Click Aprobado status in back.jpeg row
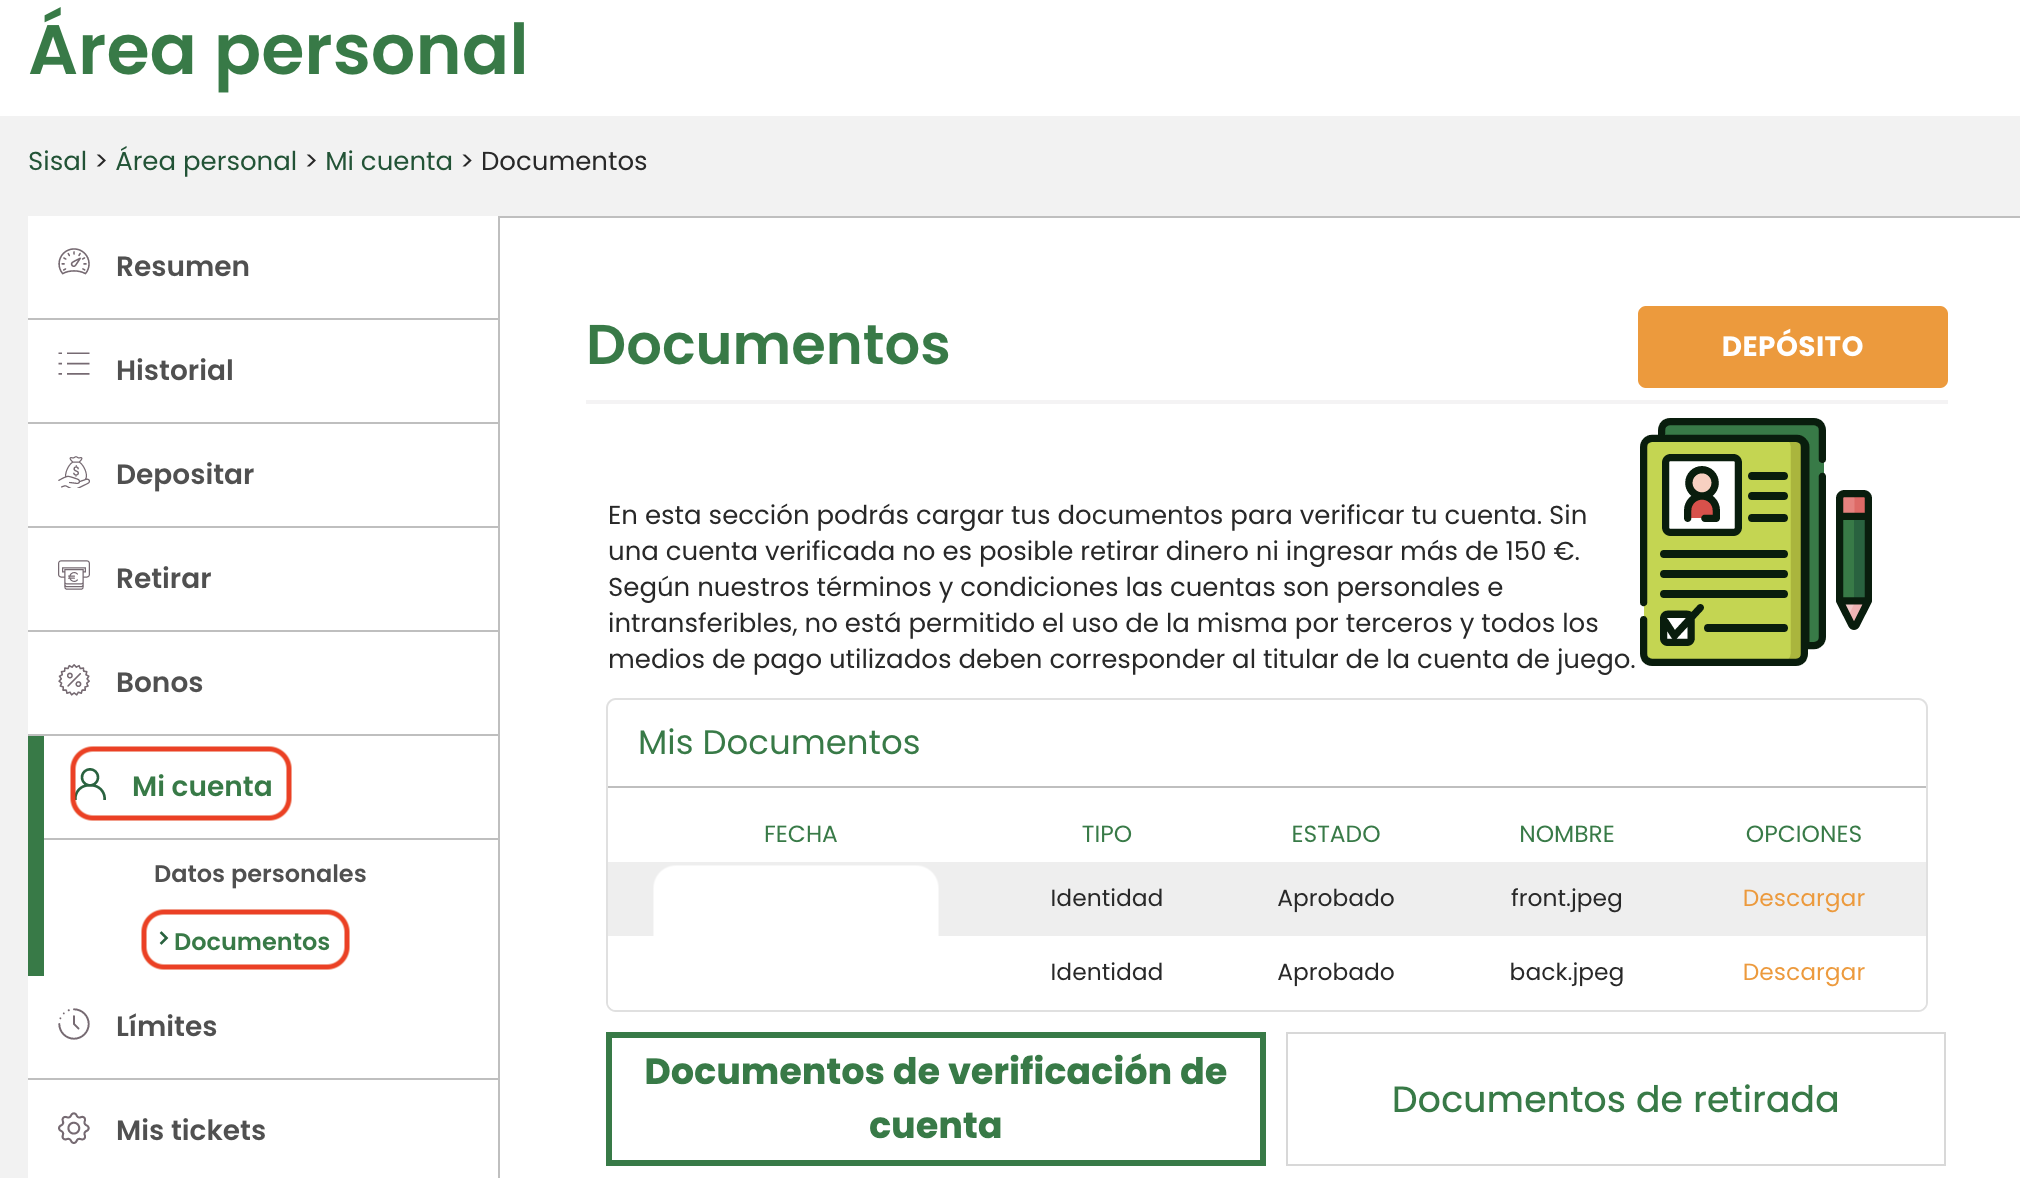This screenshot has height=1178, width=2020. click(1335, 972)
